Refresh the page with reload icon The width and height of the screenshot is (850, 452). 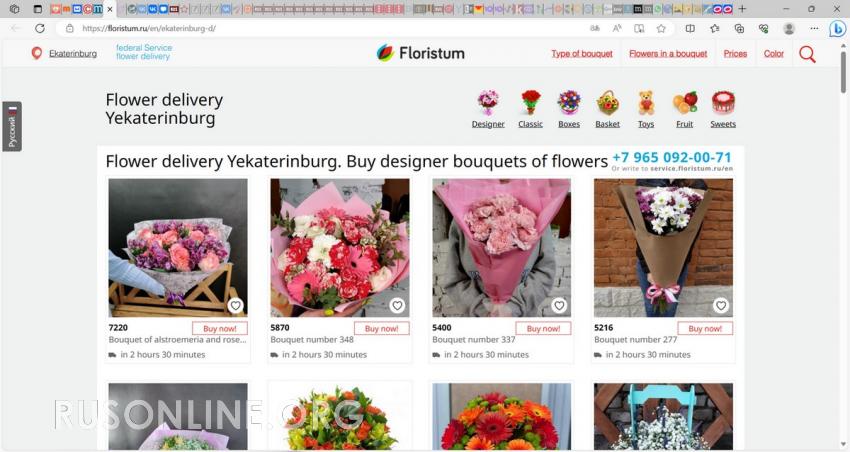tap(40, 28)
